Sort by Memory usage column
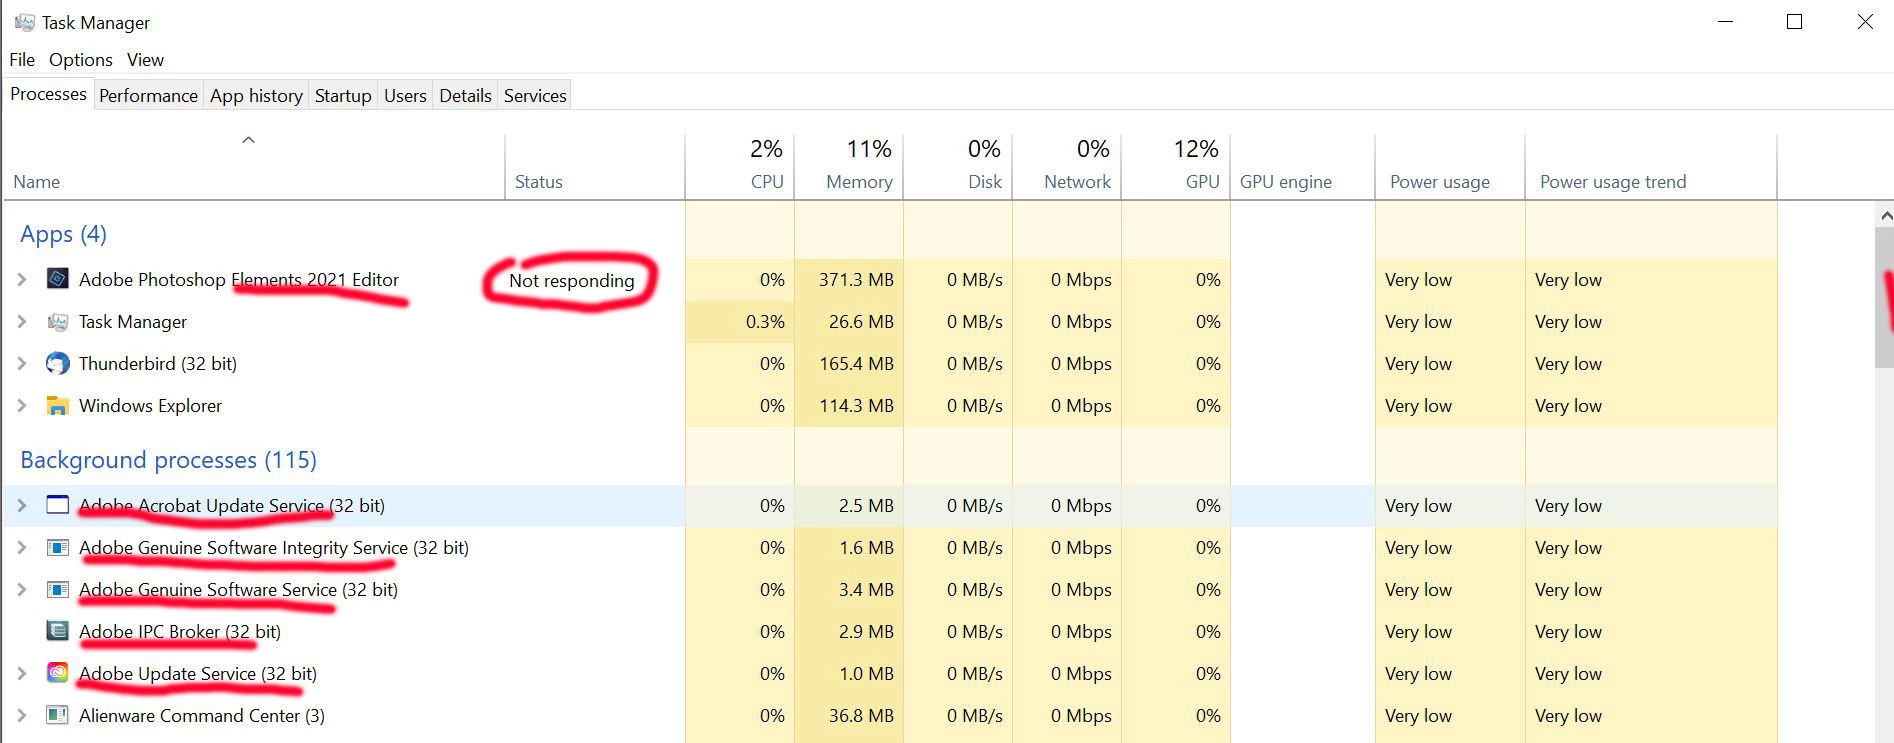The height and width of the screenshot is (743, 1894). point(849,166)
